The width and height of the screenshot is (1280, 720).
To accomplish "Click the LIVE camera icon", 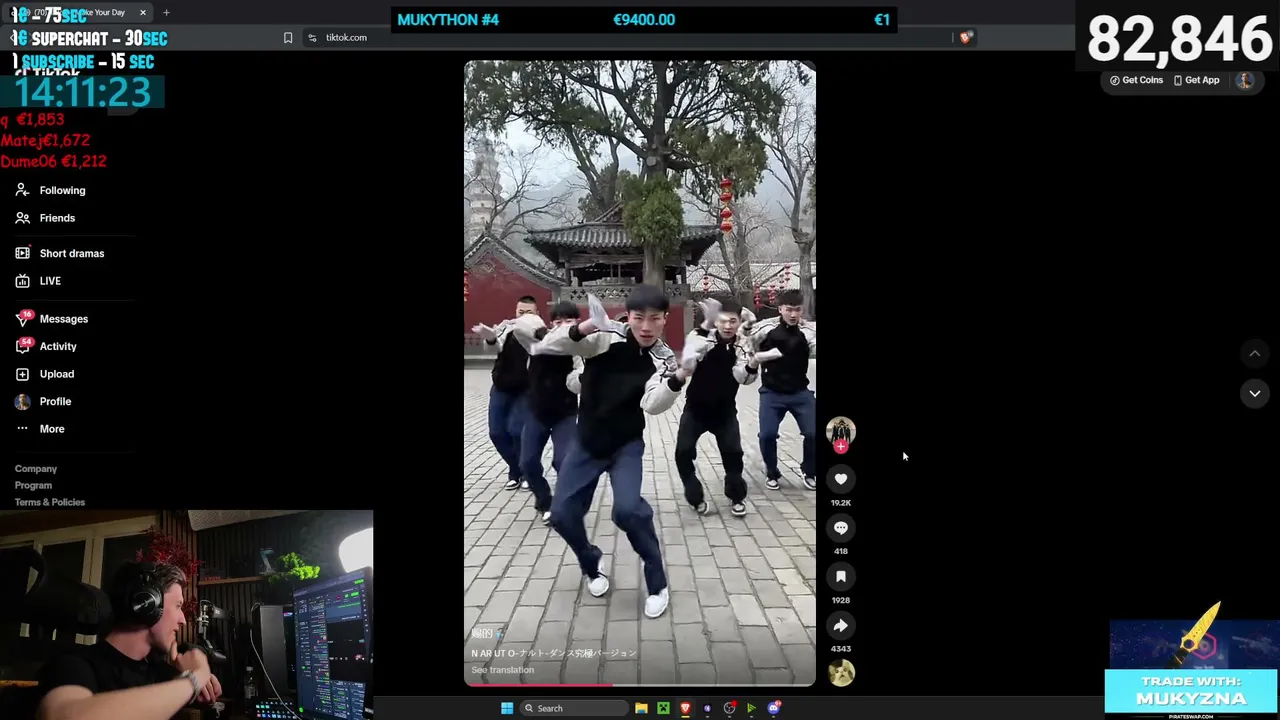I will point(22,281).
